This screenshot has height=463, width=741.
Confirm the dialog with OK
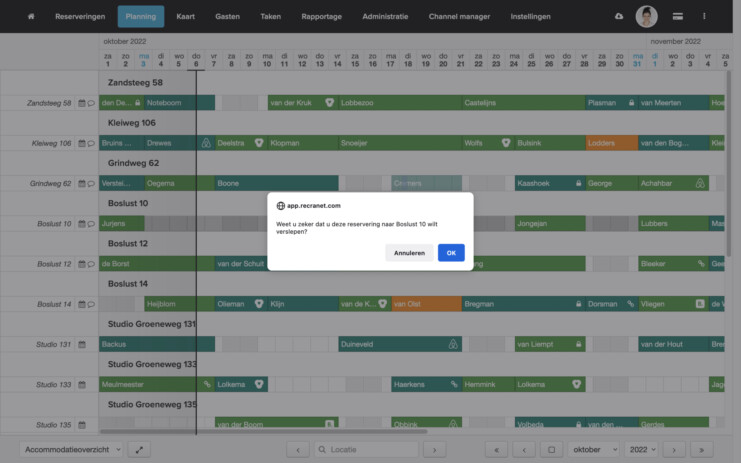tap(451, 253)
